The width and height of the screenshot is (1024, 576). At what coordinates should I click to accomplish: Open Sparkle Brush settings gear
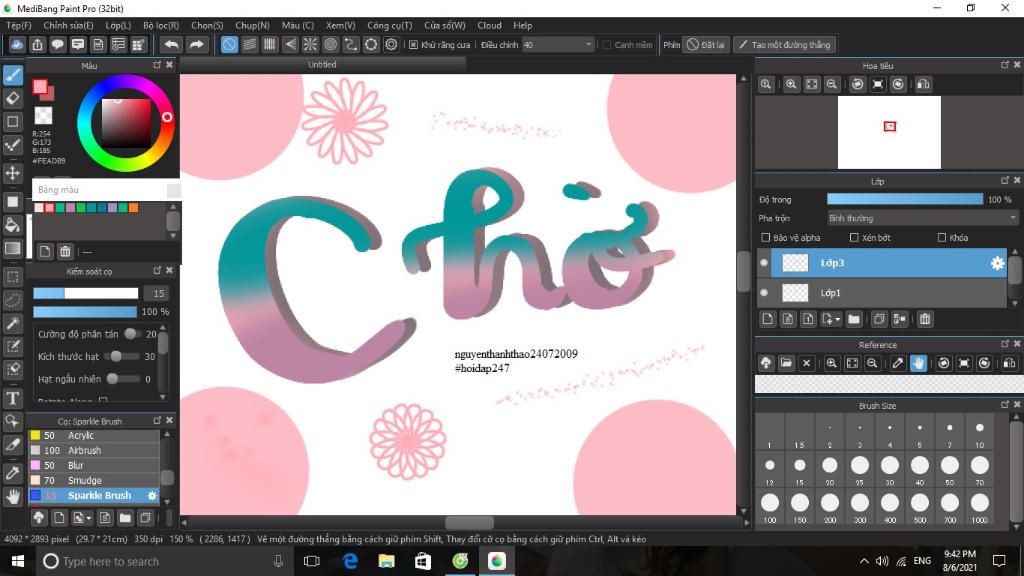152,496
